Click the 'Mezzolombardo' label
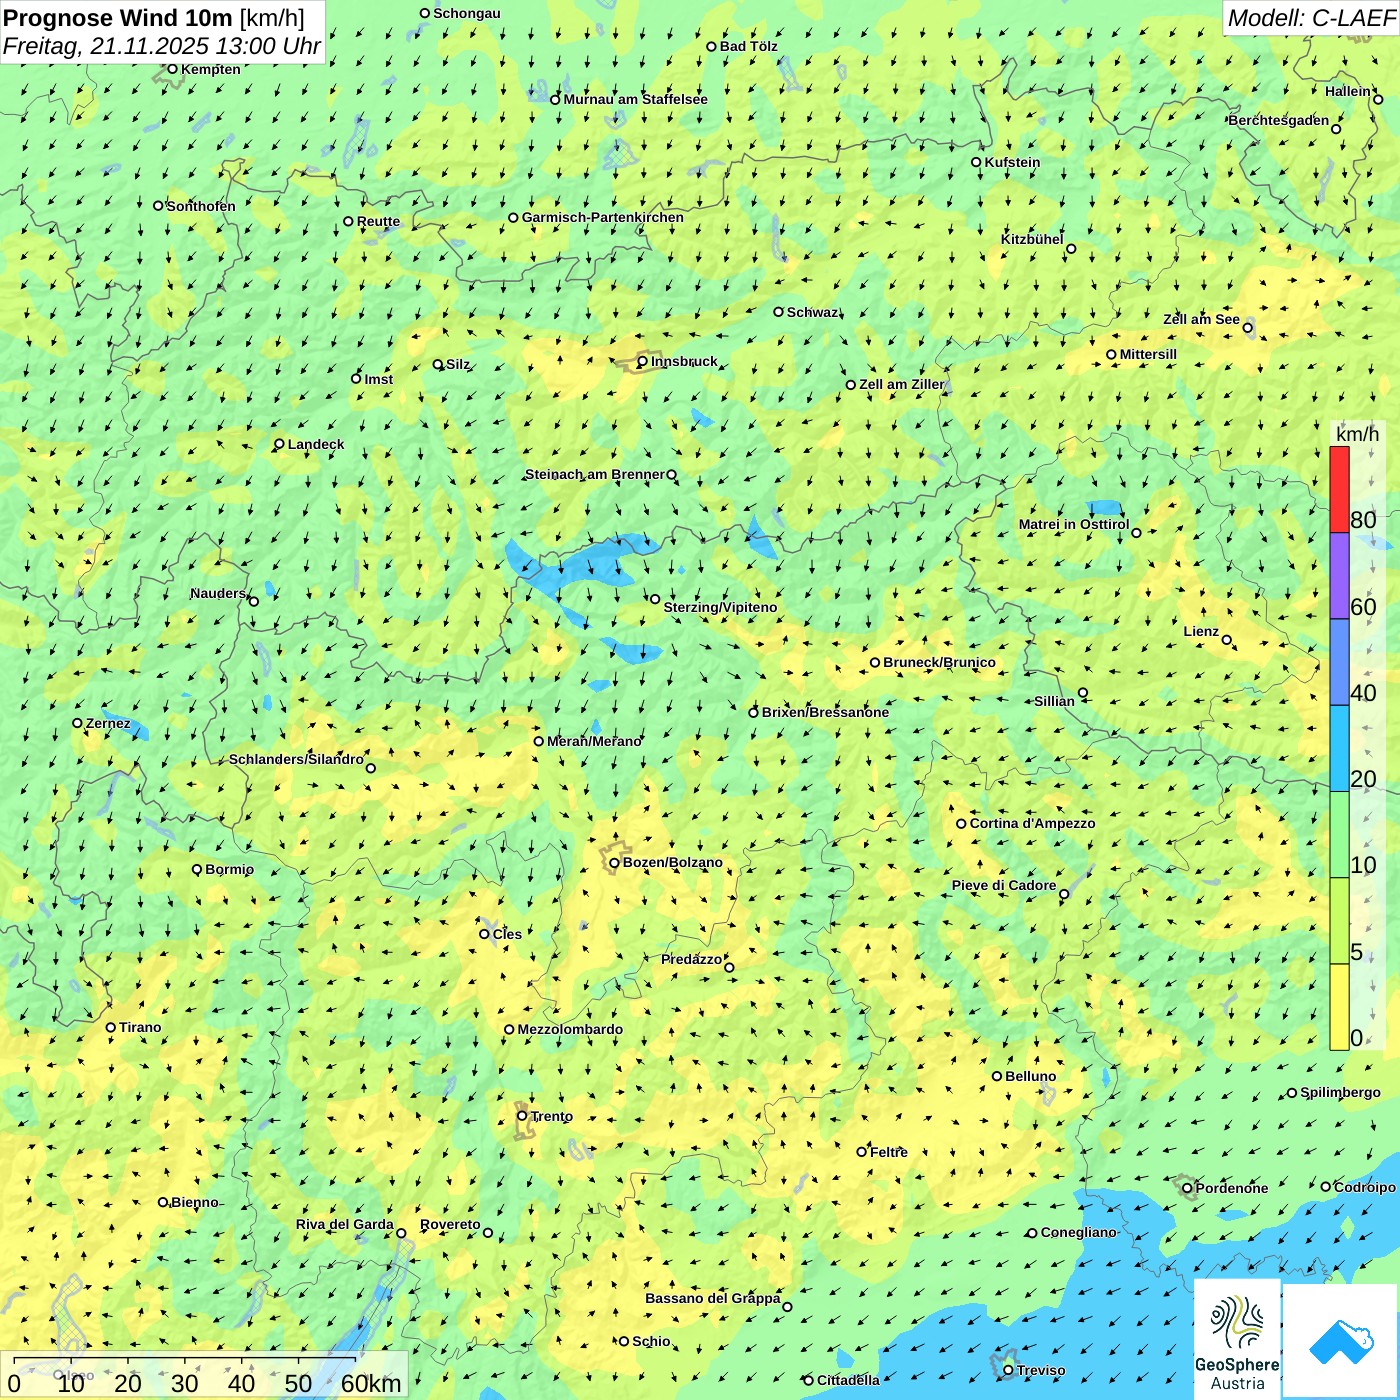This screenshot has width=1400, height=1400. tap(571, 1029)
